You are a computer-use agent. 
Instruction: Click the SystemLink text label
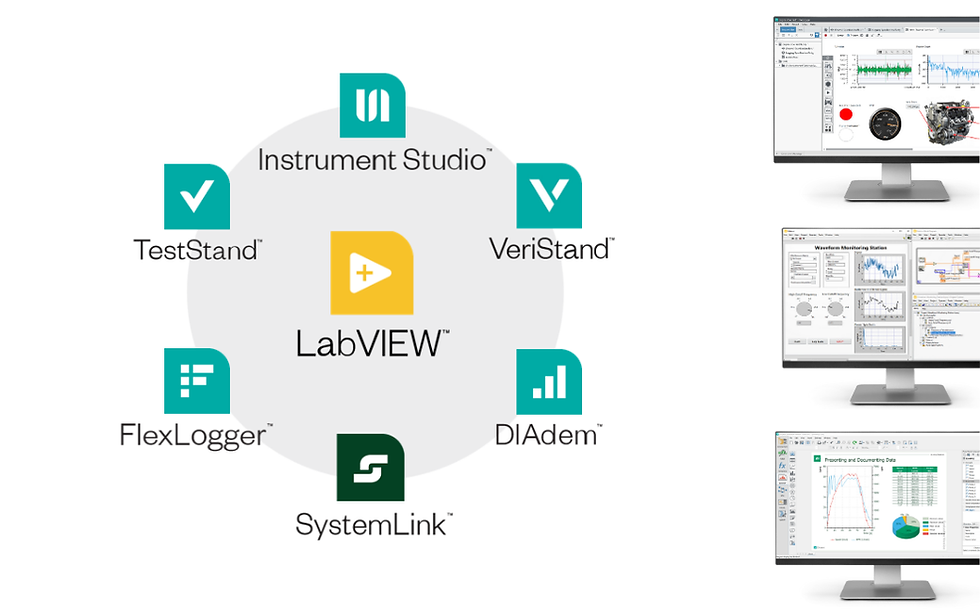(374, 524)
